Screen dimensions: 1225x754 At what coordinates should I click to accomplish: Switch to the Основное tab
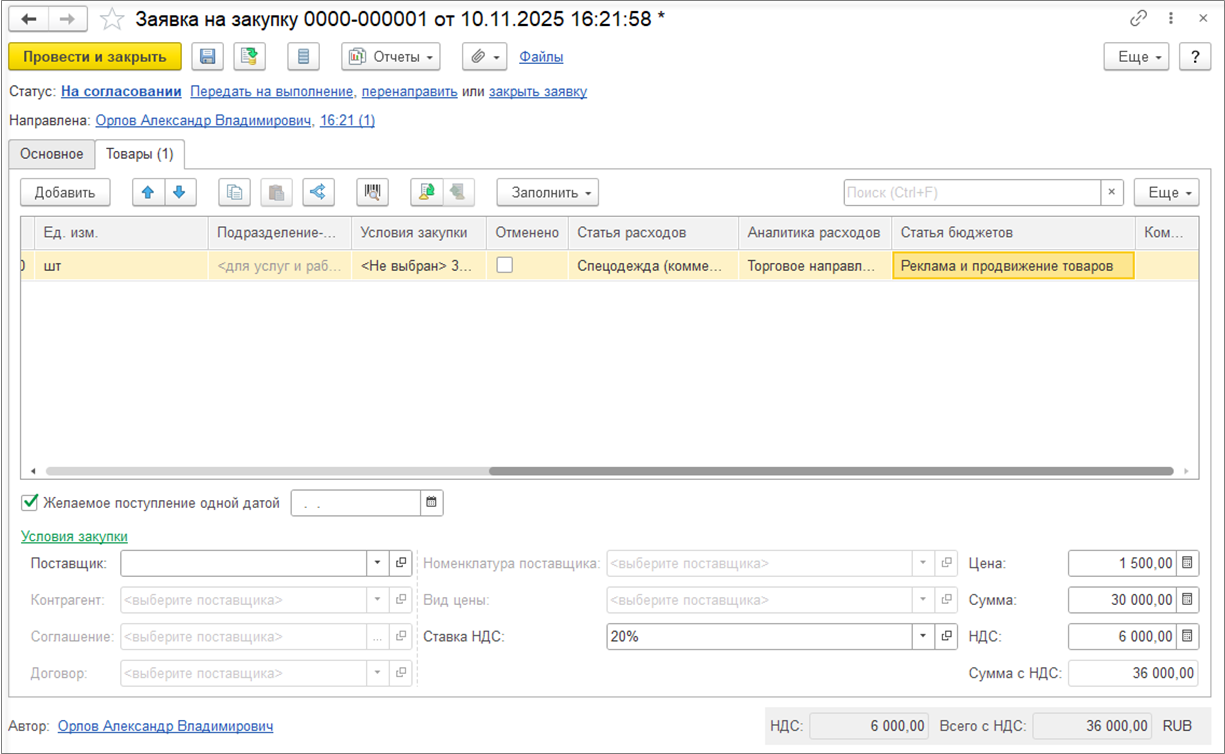click(x=51, y=154)
